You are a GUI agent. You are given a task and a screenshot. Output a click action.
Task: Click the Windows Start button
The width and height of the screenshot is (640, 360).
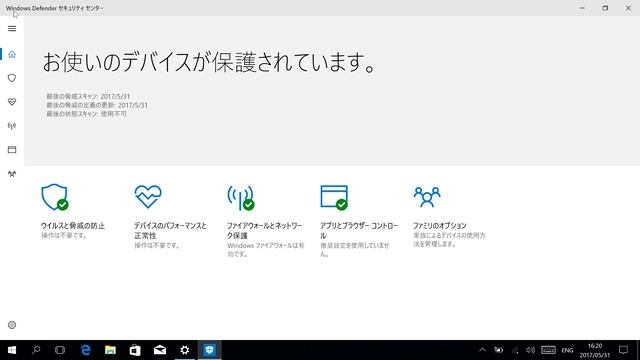[12, 350]
